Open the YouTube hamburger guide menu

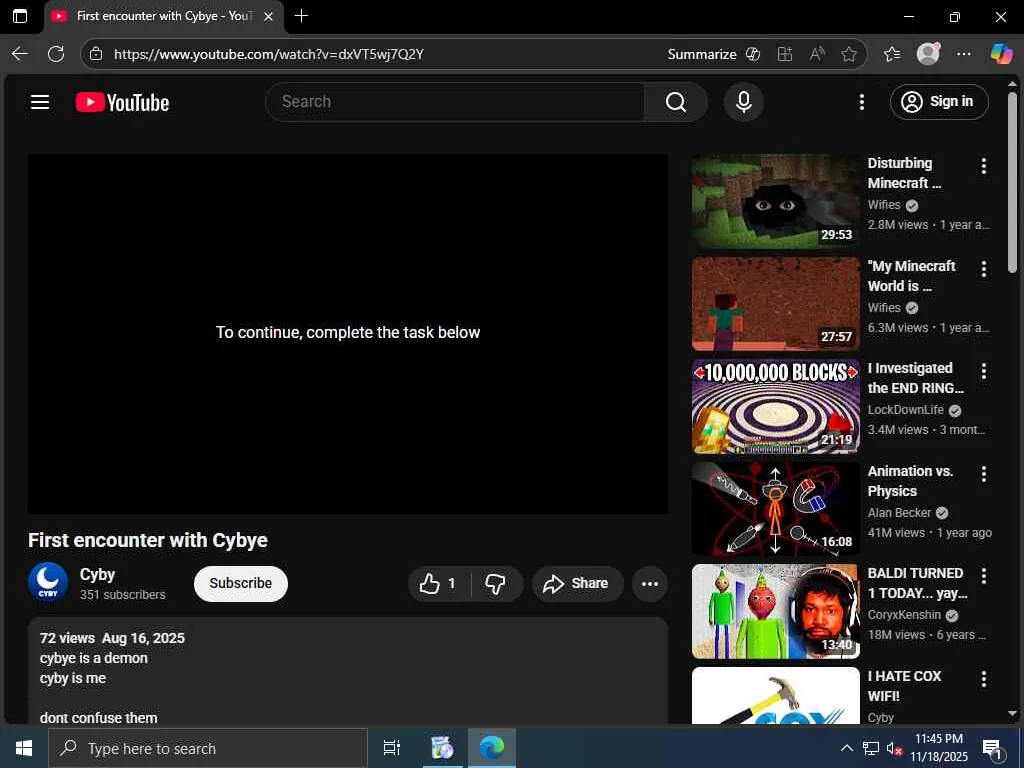tap(40, 102)
